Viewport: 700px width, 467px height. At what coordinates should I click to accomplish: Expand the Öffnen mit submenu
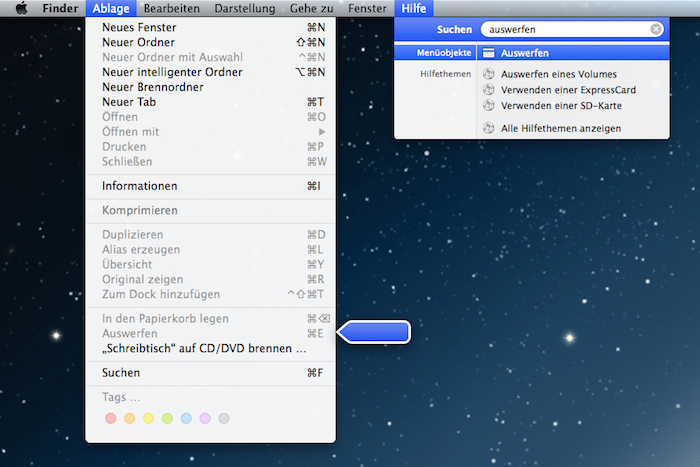[x=210, y=132]
